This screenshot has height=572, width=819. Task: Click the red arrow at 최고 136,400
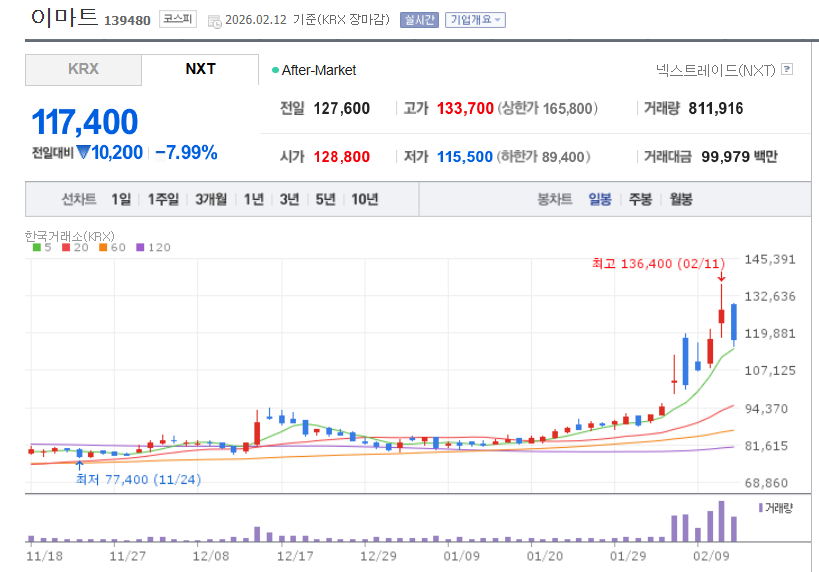[721, 277]
